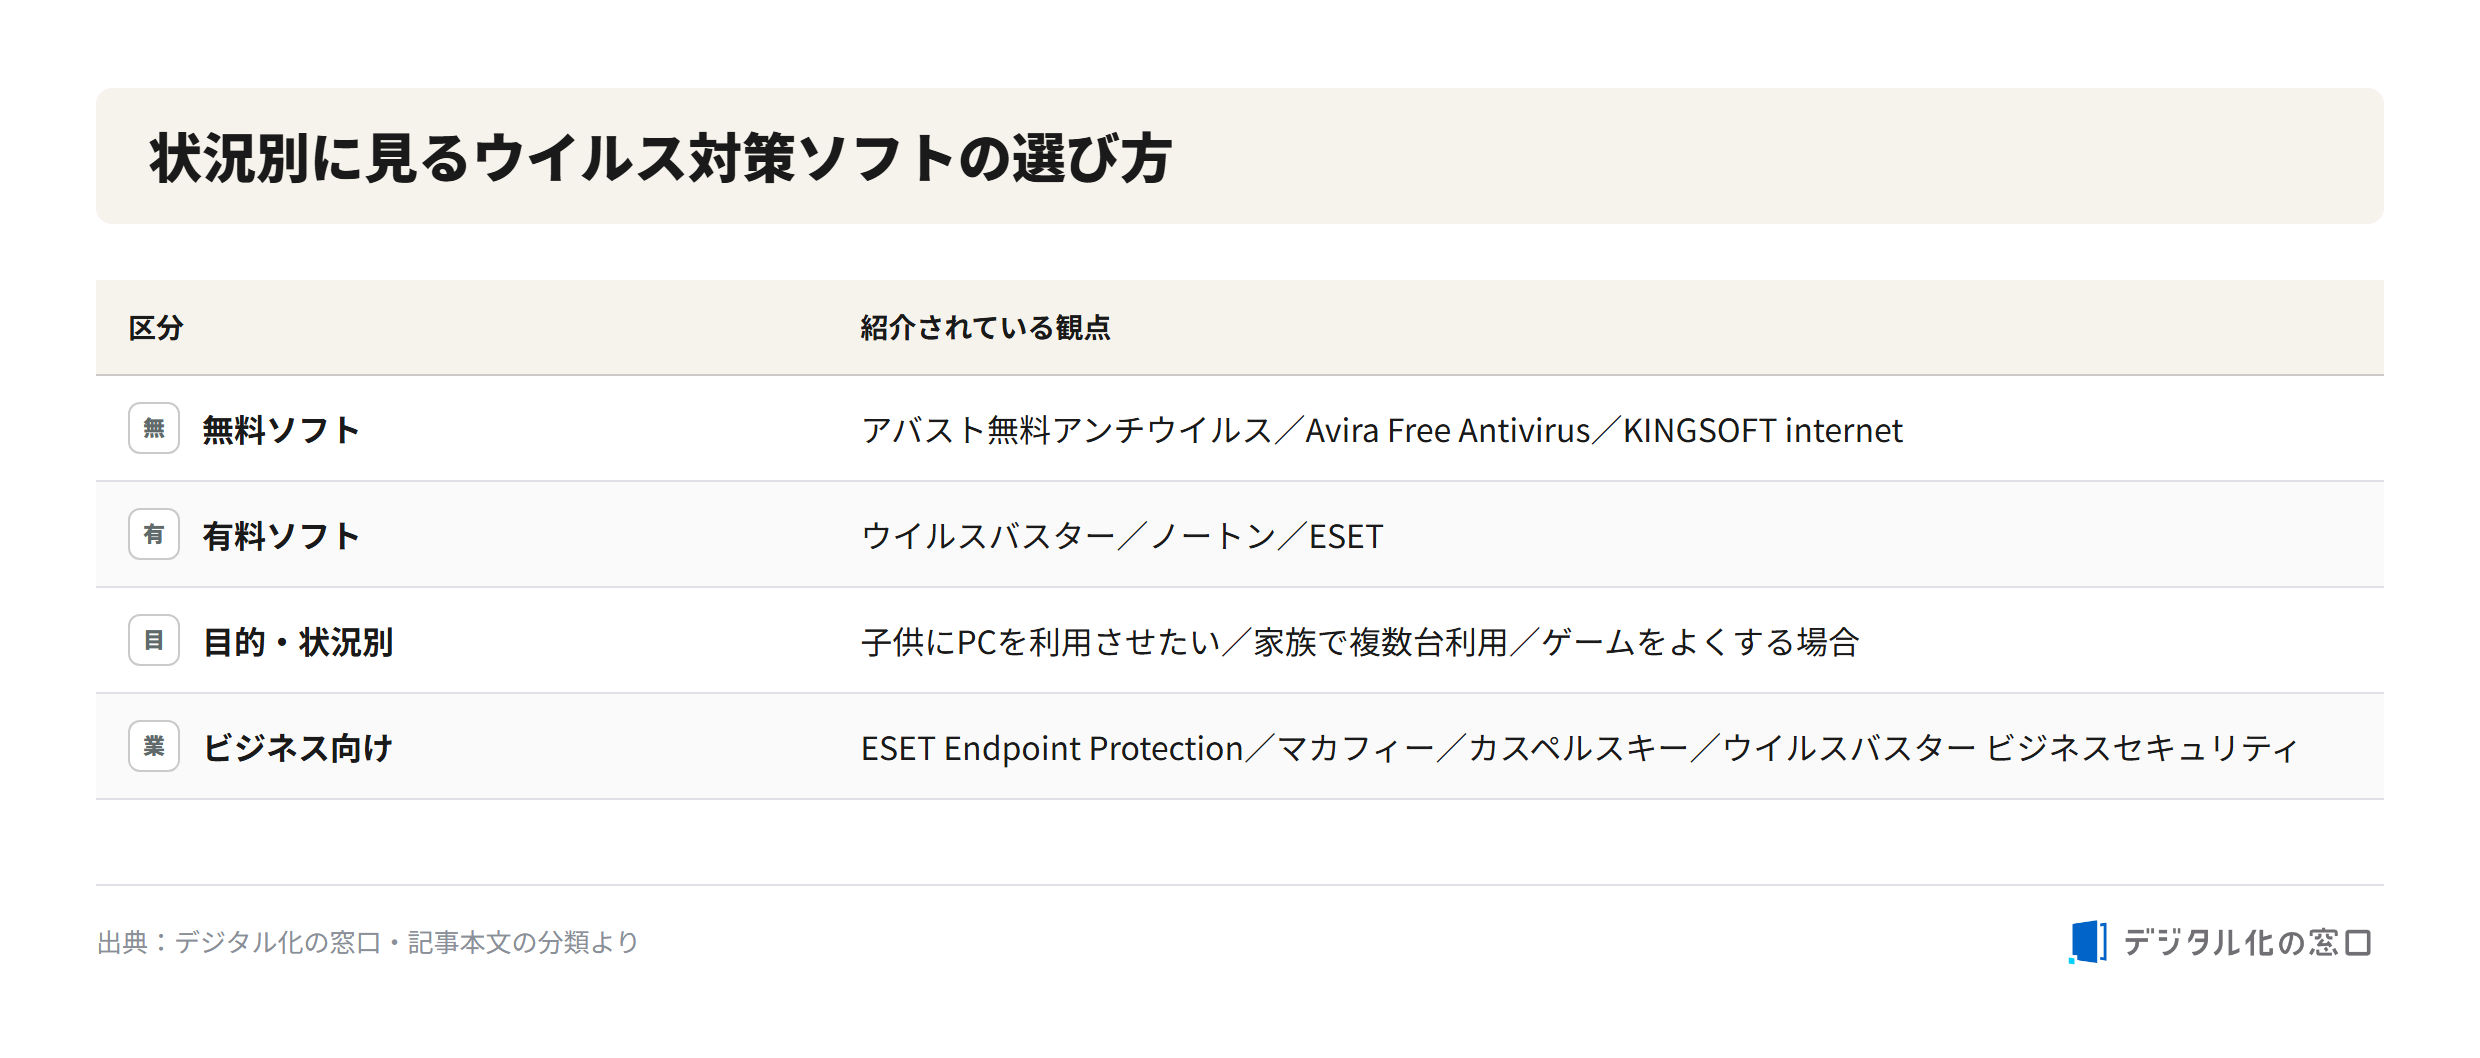The height and width of the screenshot is (1058, 2480).
Task: Click the Avira Free Antivirus entry text
Action: click(x=1448, y=430)
